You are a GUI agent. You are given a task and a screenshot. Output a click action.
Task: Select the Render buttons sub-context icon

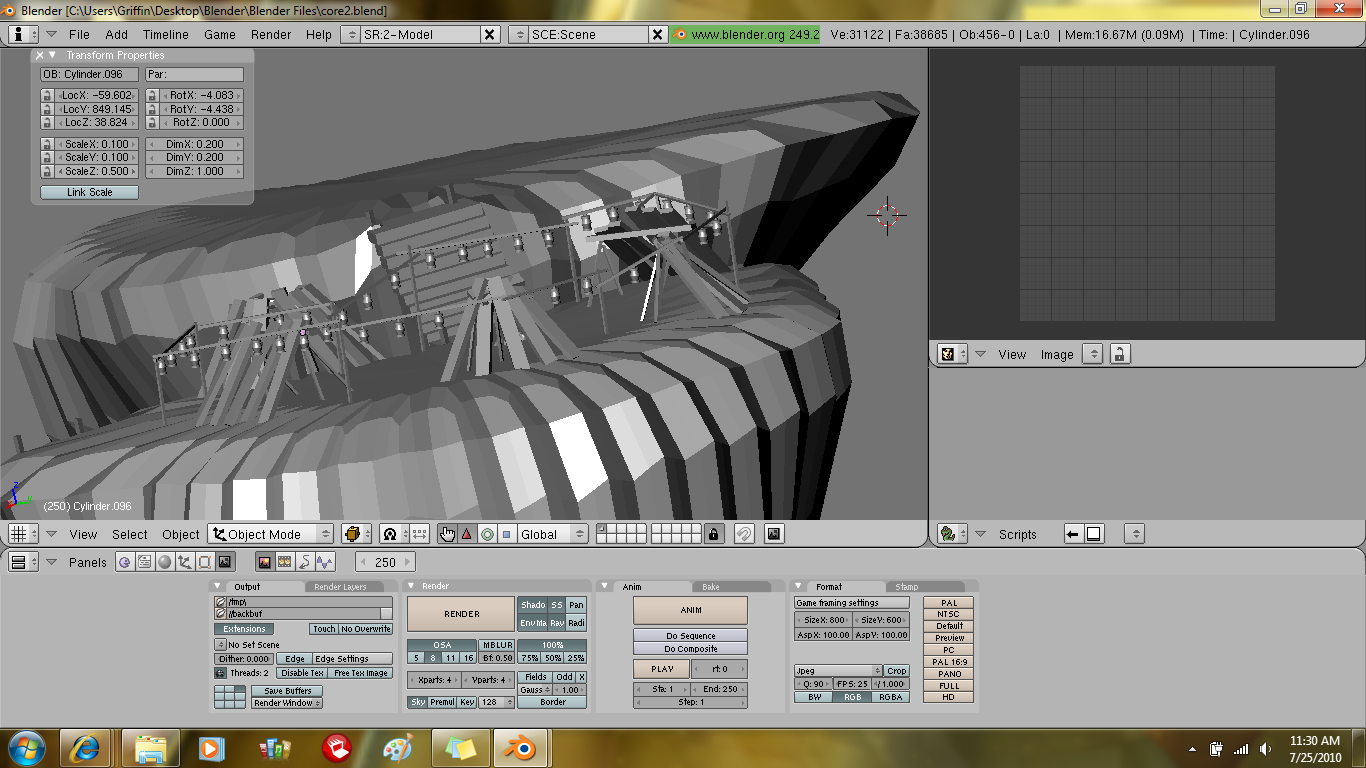click(265, 562)
